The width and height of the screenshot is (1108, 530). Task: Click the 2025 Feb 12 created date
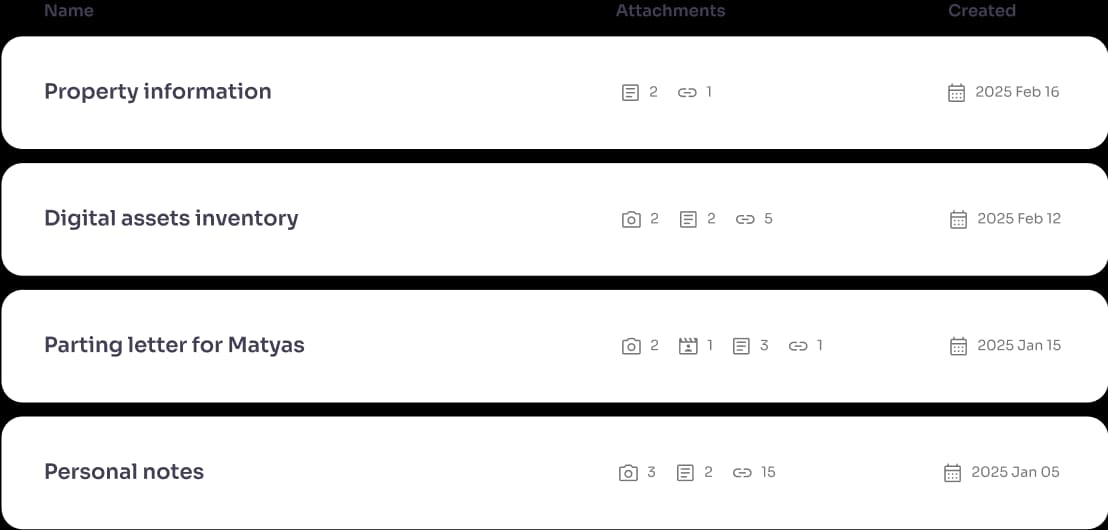tap(1019, 219)
